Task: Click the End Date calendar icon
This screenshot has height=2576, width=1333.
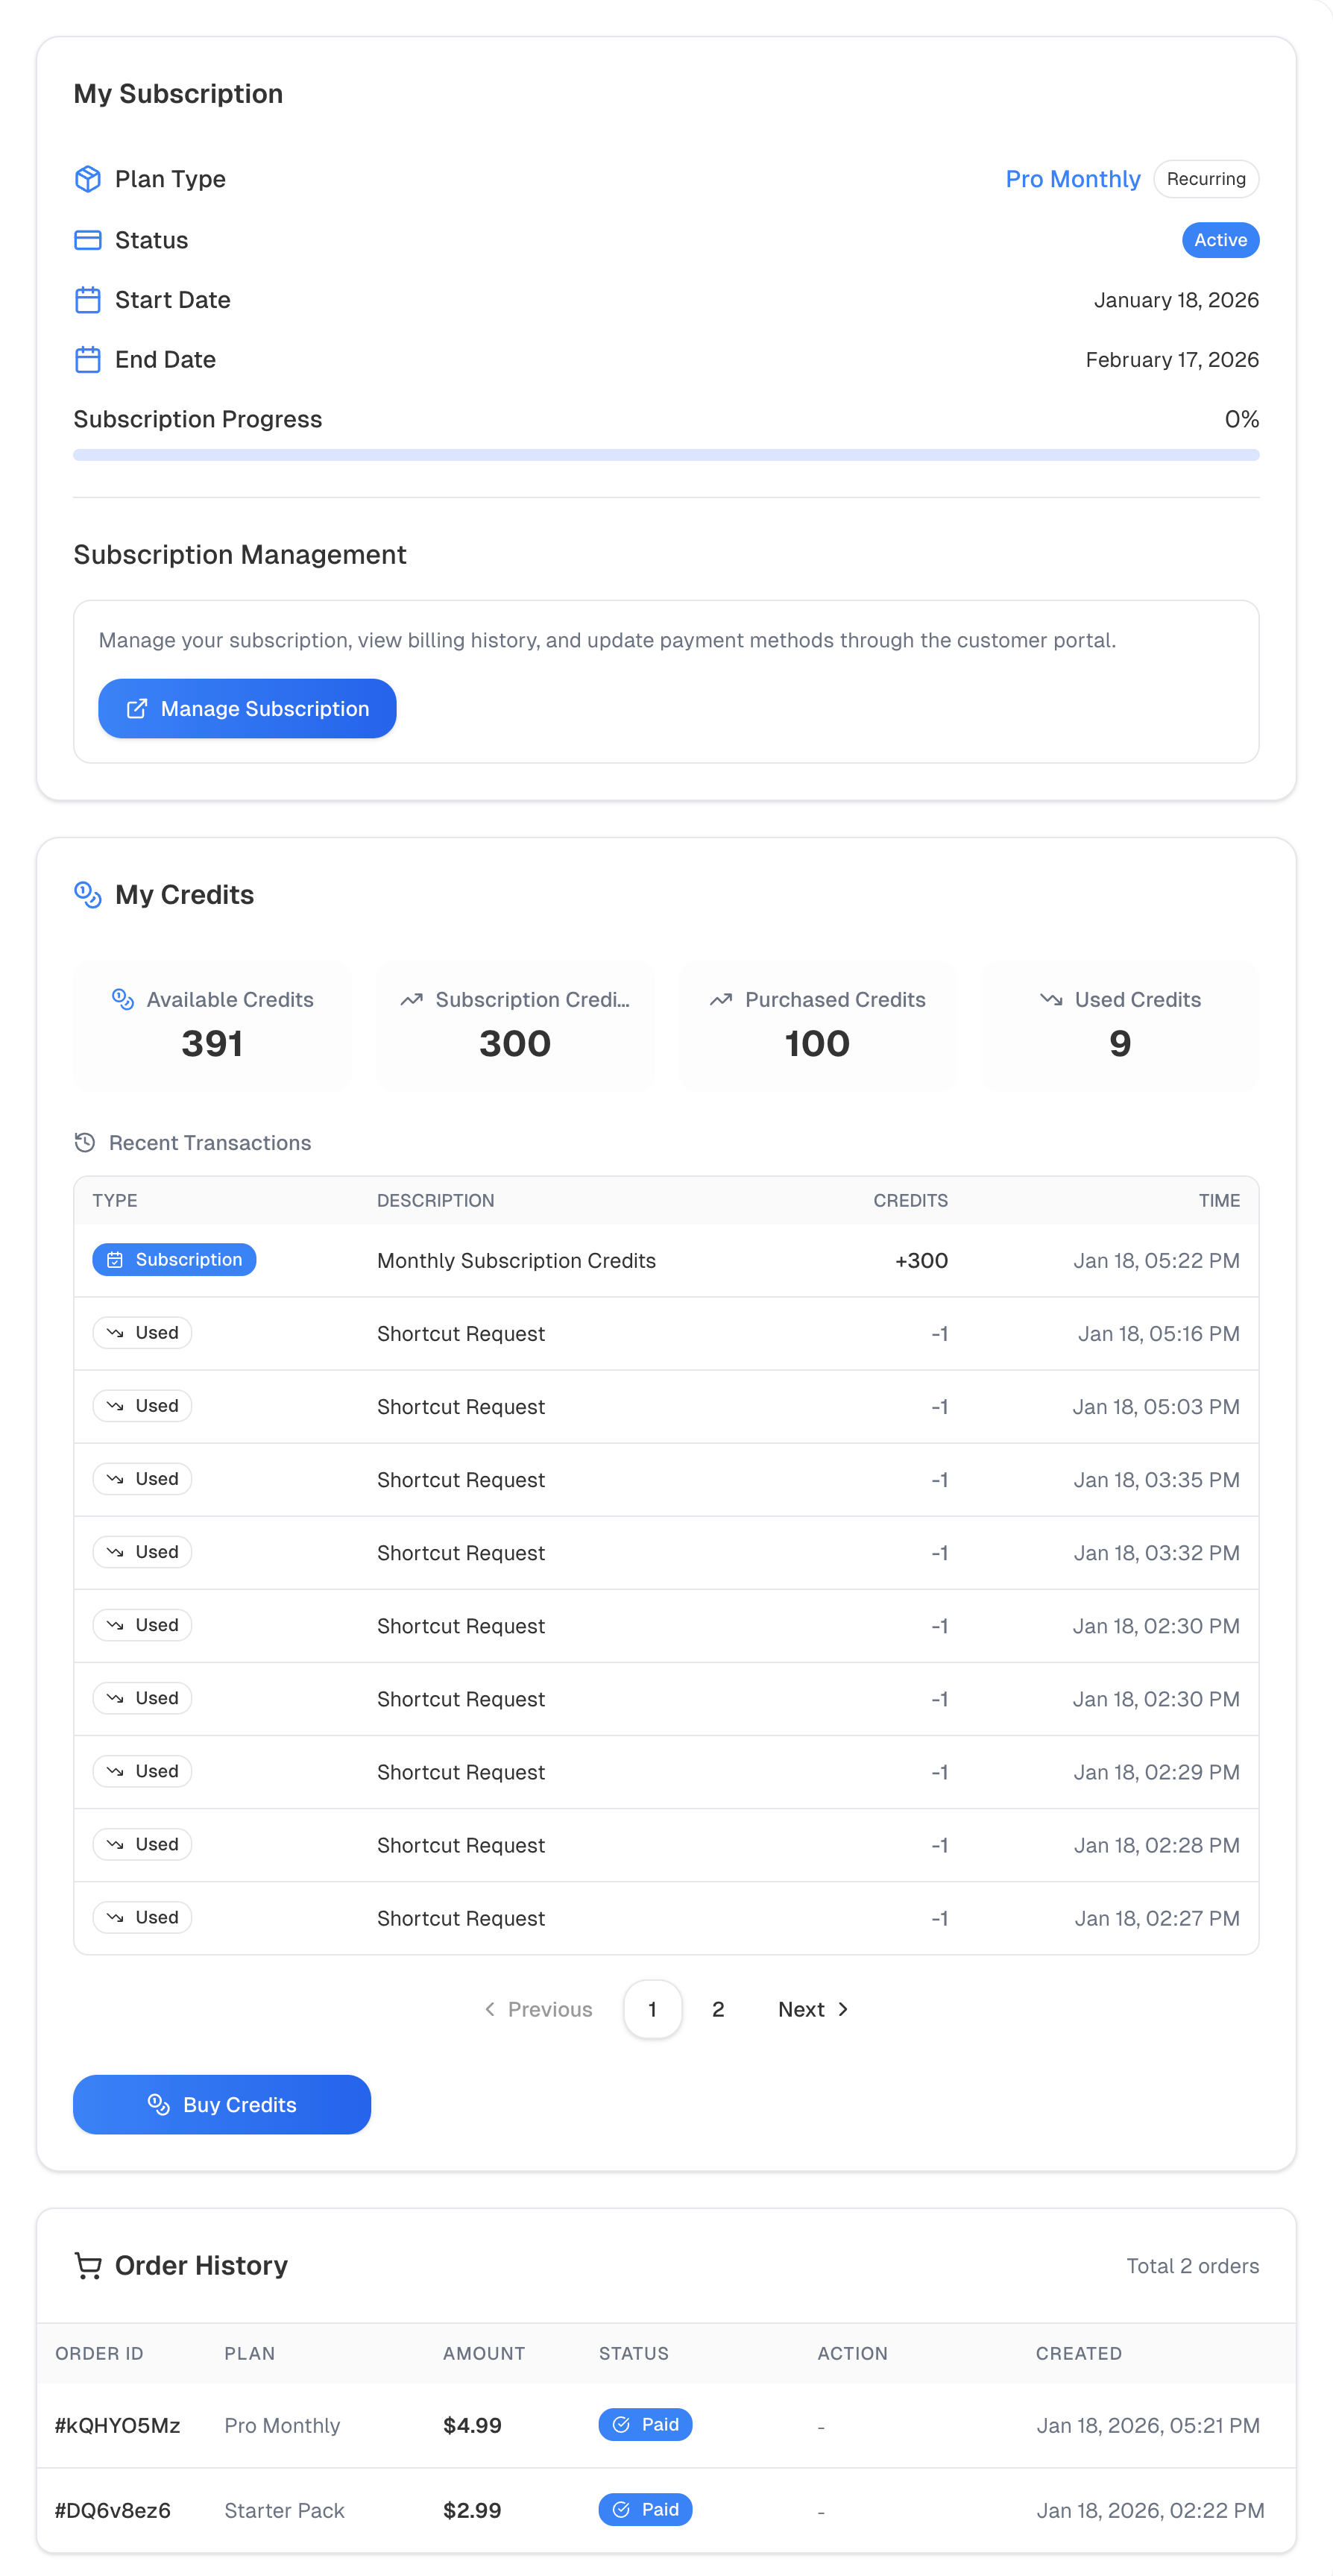Action: pos(88,360)
